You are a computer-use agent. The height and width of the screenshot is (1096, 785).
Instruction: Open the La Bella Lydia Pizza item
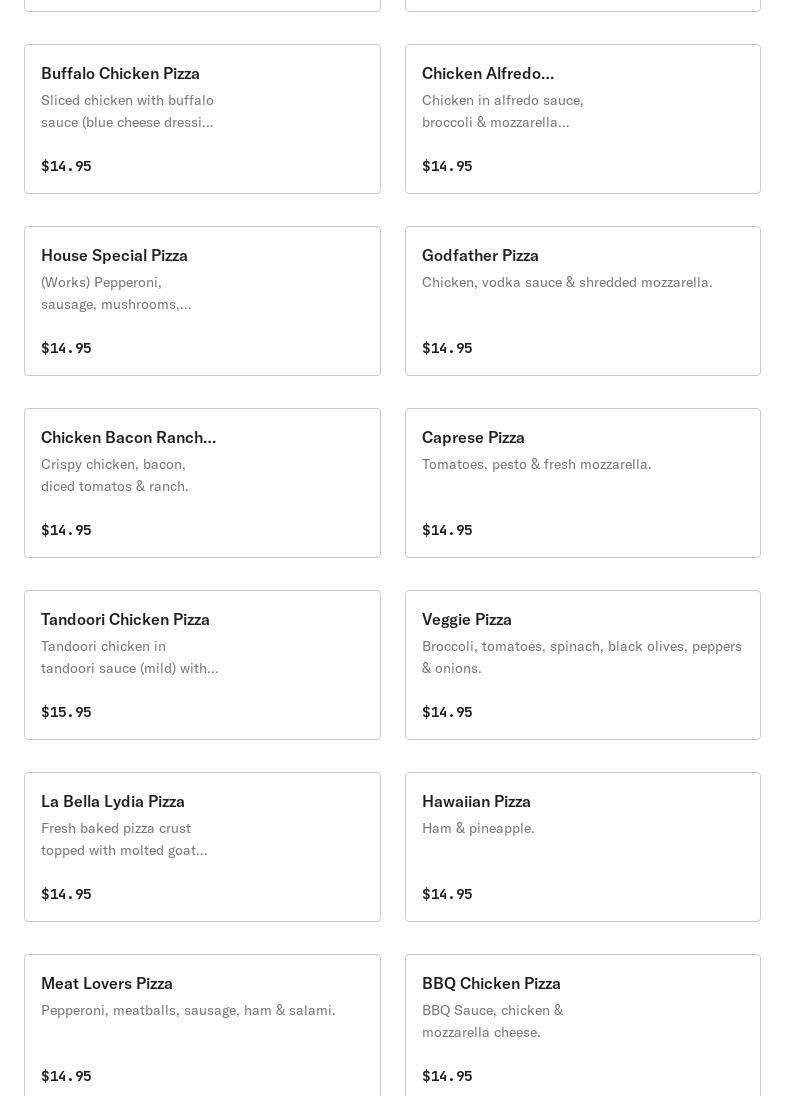click(x=202, y=847)
